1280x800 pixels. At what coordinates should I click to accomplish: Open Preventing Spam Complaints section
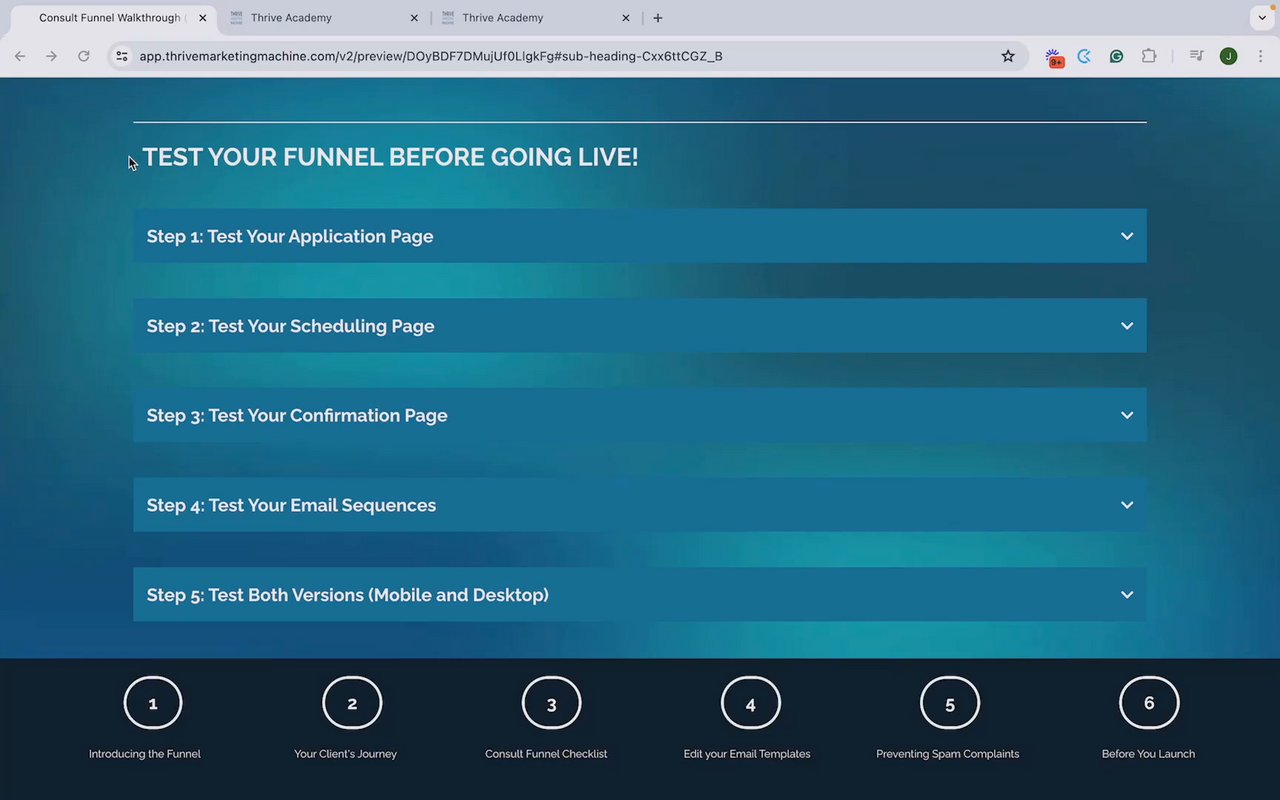[x=948, y=754]
